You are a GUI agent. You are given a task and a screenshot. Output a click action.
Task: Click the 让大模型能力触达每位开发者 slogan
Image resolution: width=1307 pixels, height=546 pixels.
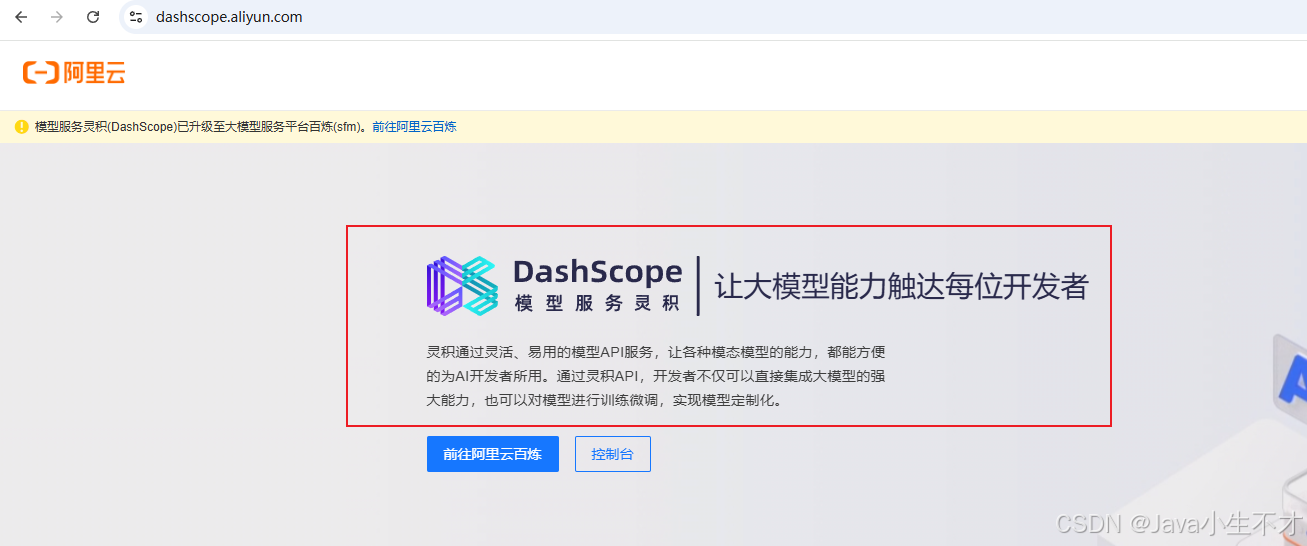(901, 286)
